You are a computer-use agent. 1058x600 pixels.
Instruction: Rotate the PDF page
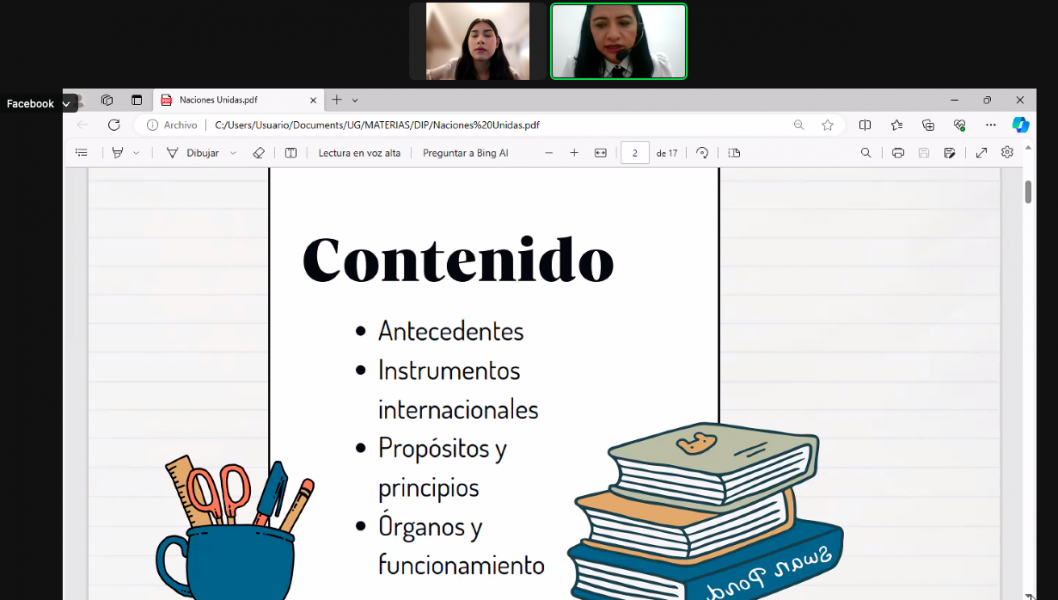pos(702,153)
